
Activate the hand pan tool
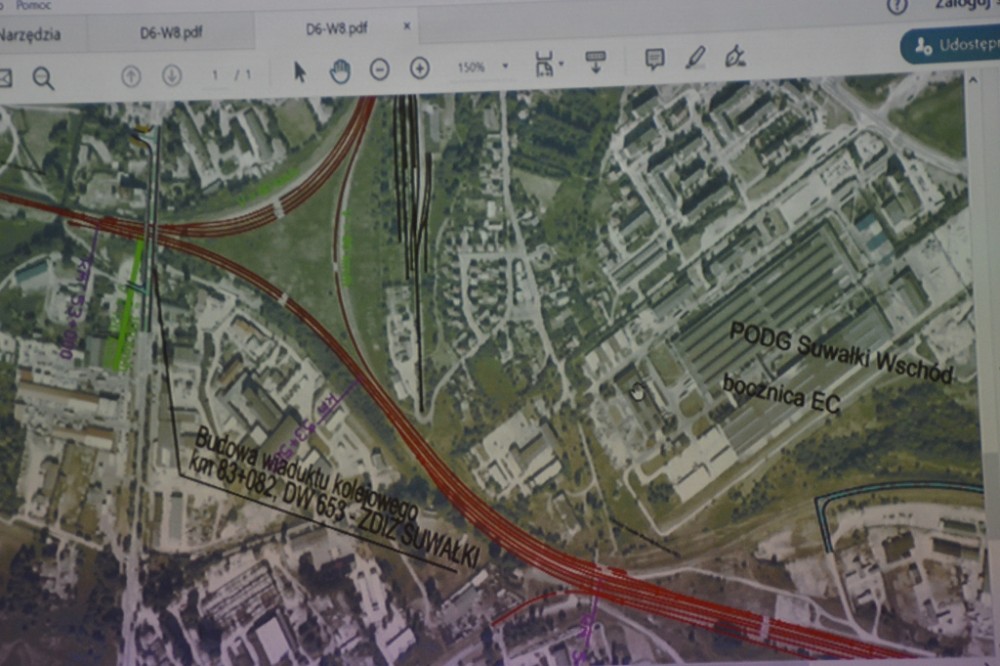tap(340, 70)
